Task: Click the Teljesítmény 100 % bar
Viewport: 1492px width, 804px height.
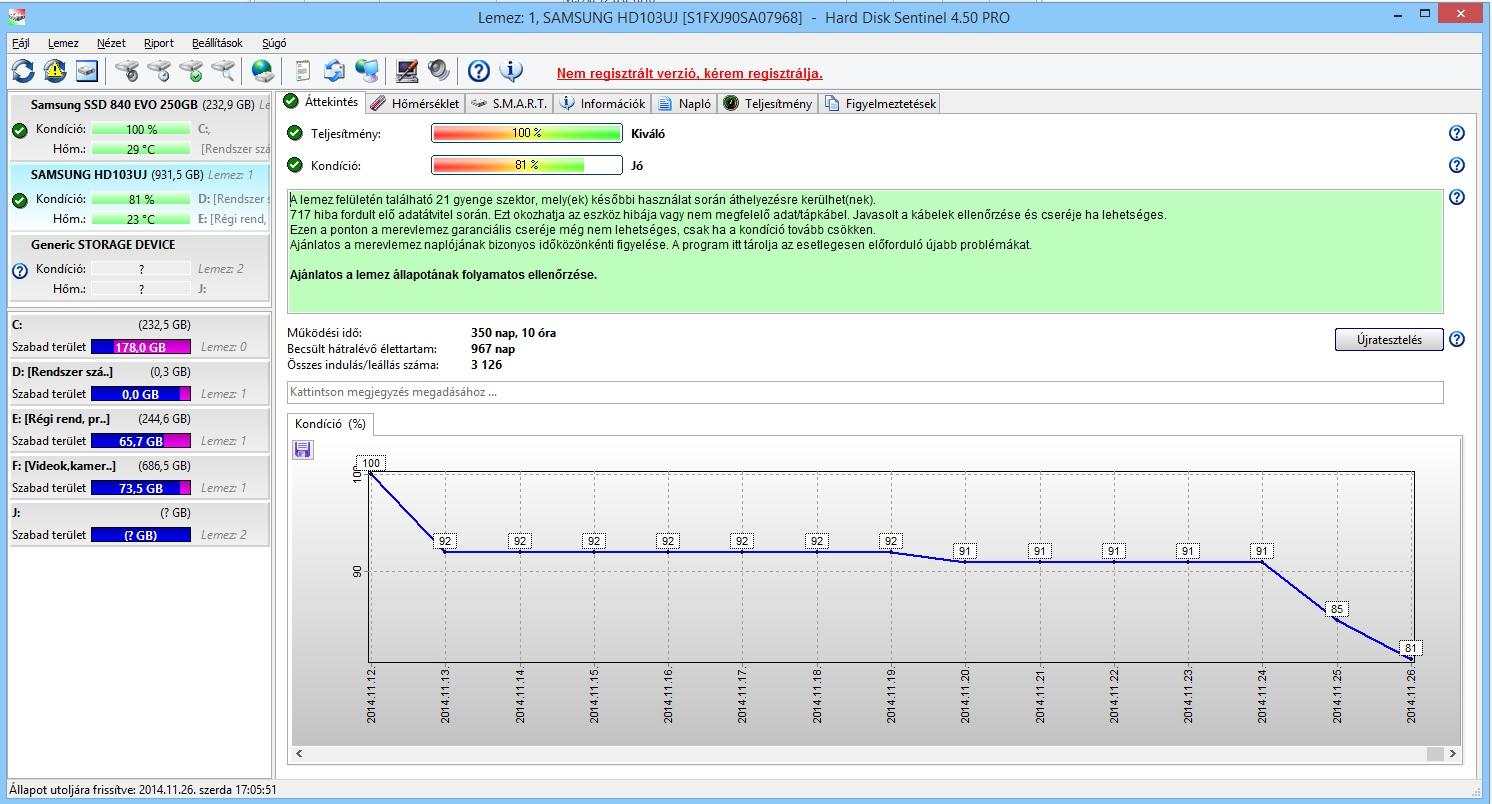Action: 526,133
